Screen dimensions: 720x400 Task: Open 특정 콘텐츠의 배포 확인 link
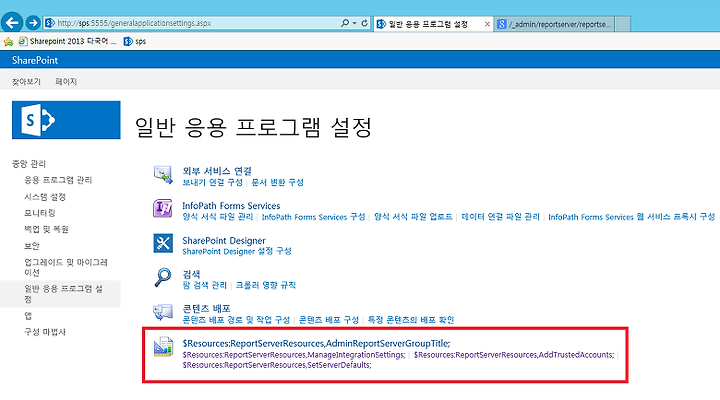(411, 320)
